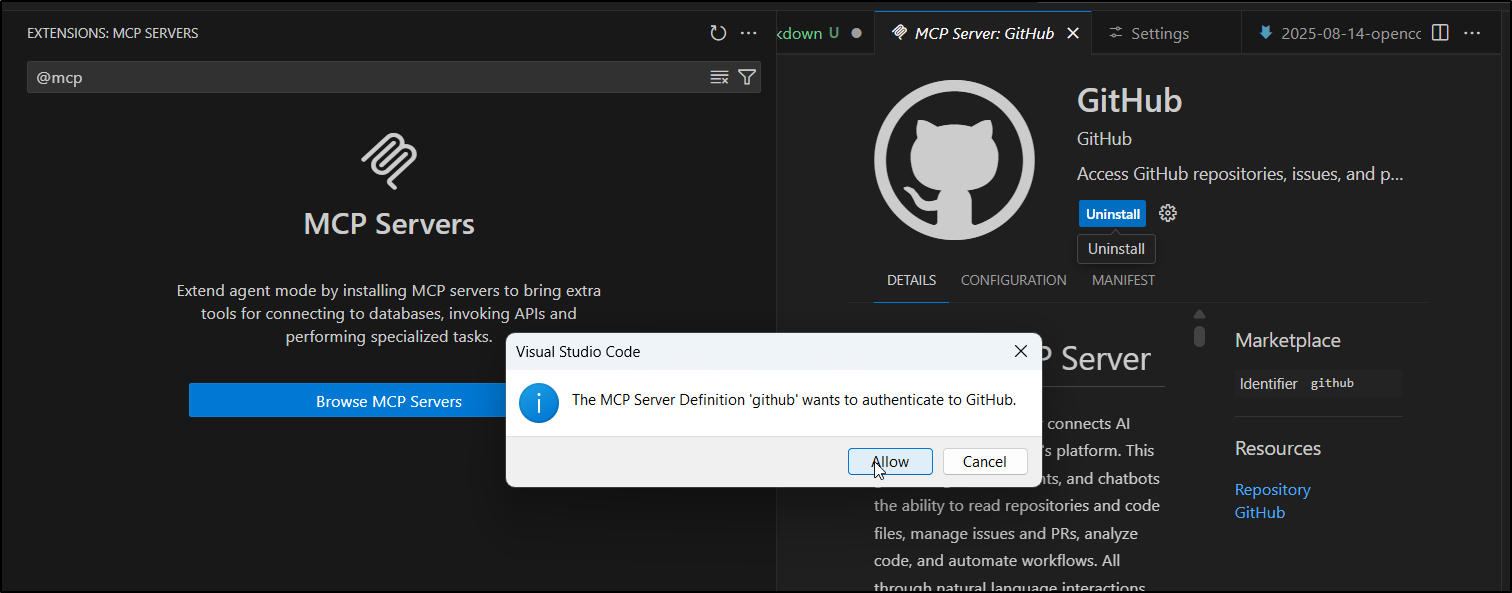1512x593 pixels.
Task: Clear the extensions search results
Action: tap(719, 77)
